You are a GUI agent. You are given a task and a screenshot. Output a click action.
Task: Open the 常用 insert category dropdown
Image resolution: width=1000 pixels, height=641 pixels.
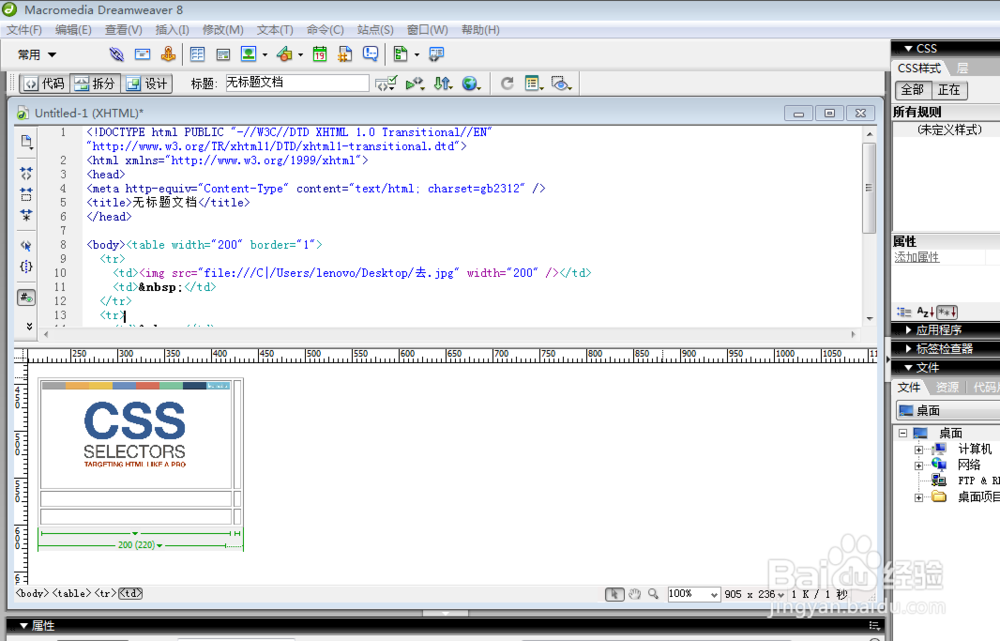(x=37, y=55)
